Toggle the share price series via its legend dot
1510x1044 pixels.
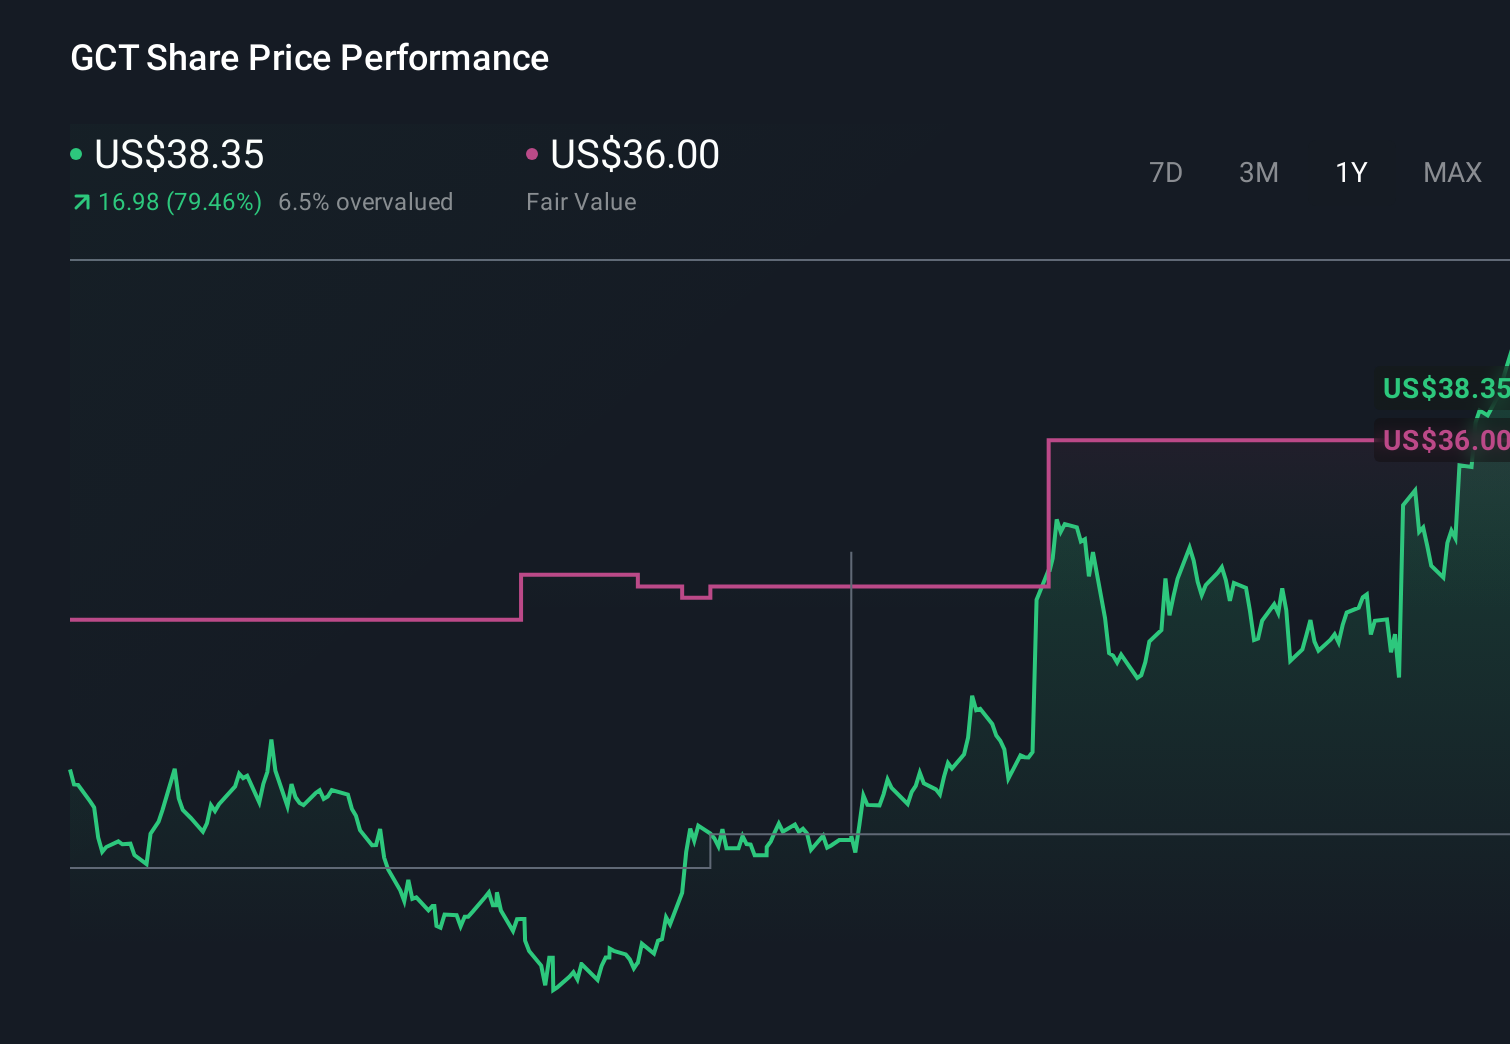pos(76,152)
